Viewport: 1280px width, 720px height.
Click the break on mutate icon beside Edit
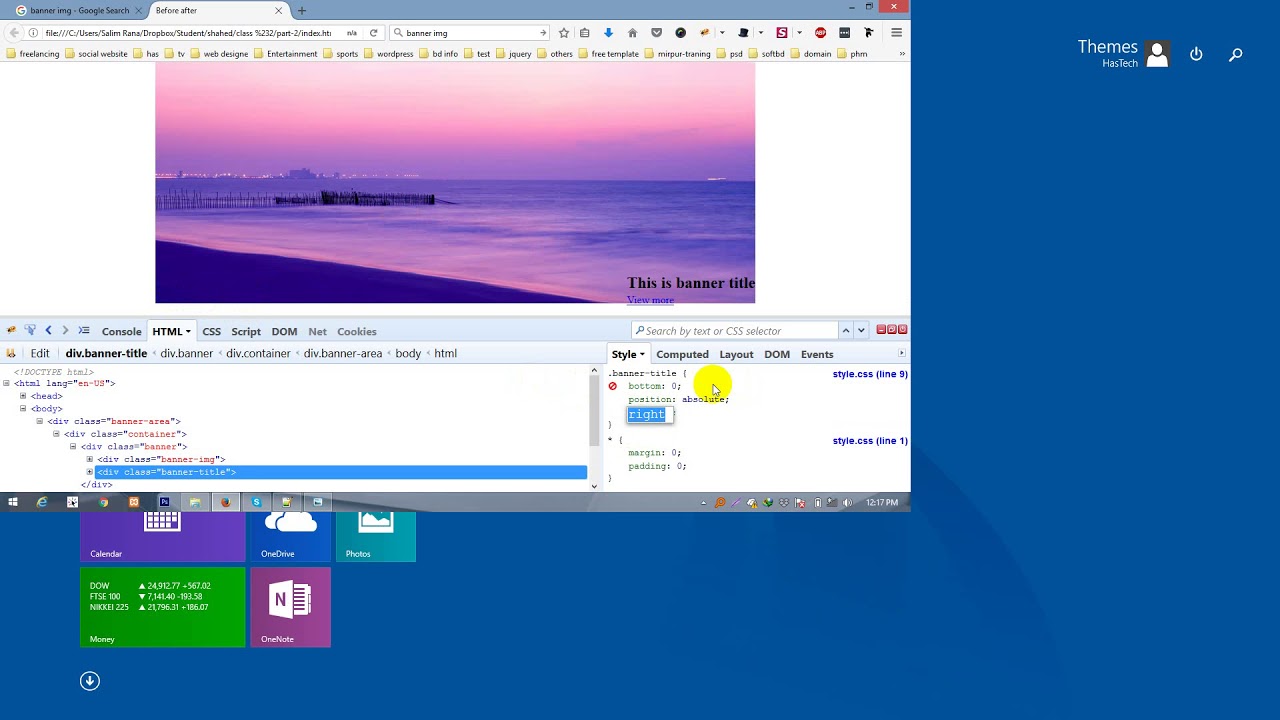11,353
